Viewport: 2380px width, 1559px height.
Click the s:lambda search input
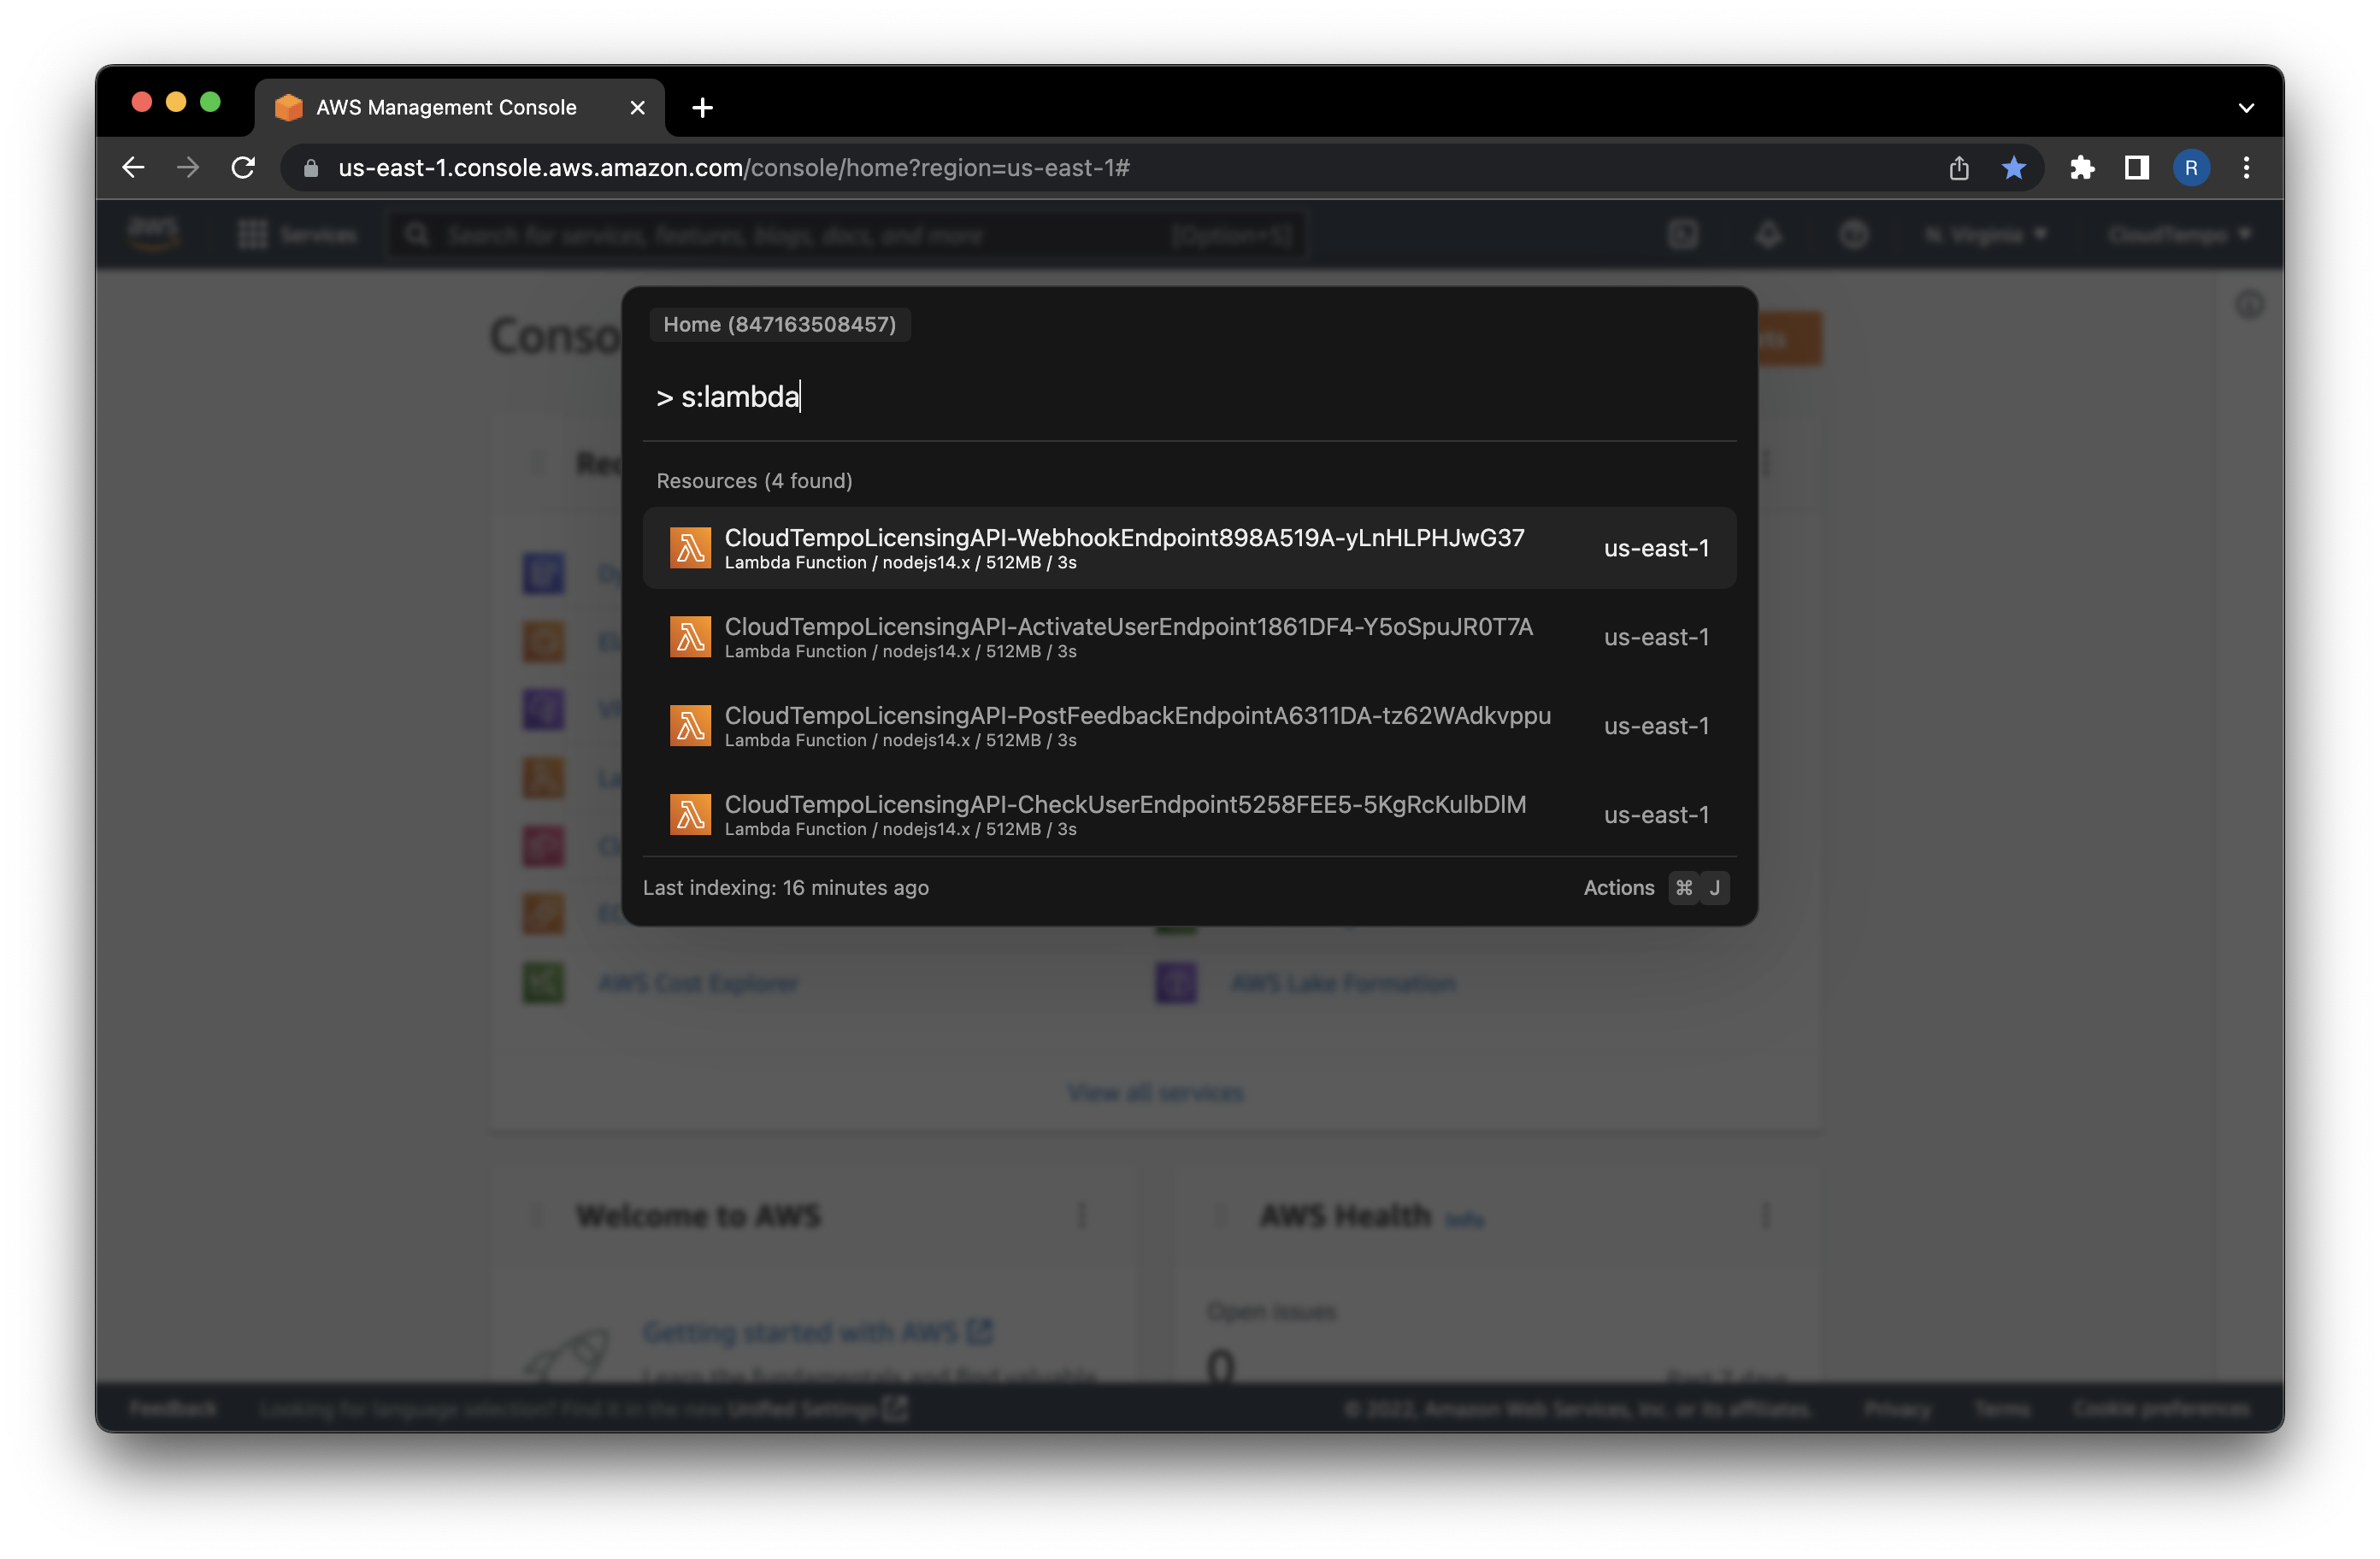(1189, 397)
